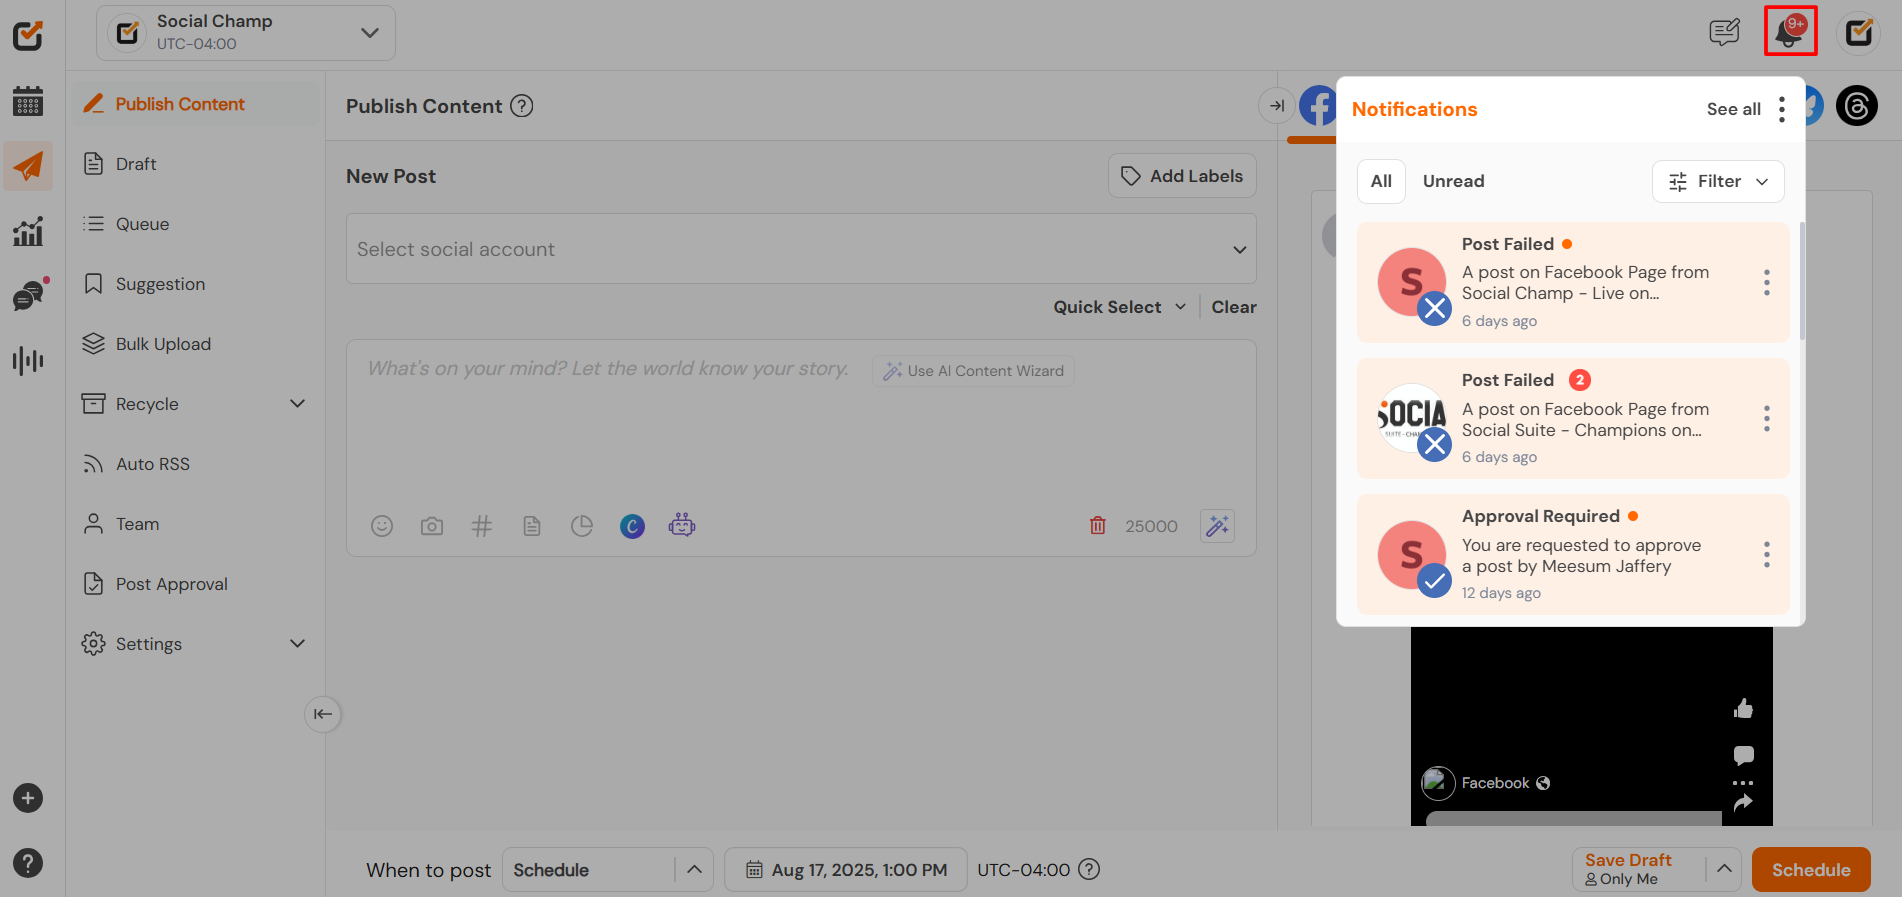This screenshot has height=897, width=1902.
Task: Open the Canva icon in composer toolbar
Action: [632, 526]
